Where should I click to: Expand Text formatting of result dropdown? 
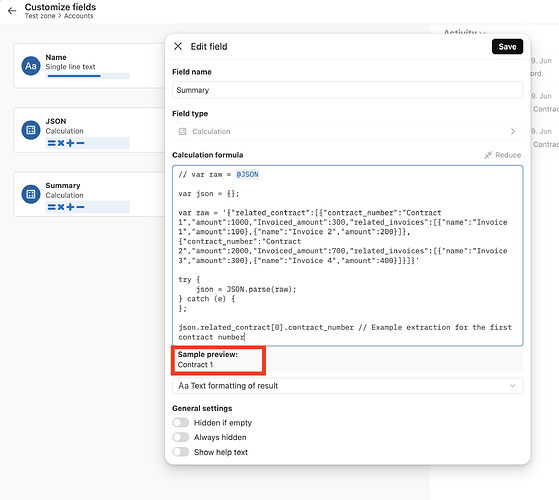(x=348, y=386)
